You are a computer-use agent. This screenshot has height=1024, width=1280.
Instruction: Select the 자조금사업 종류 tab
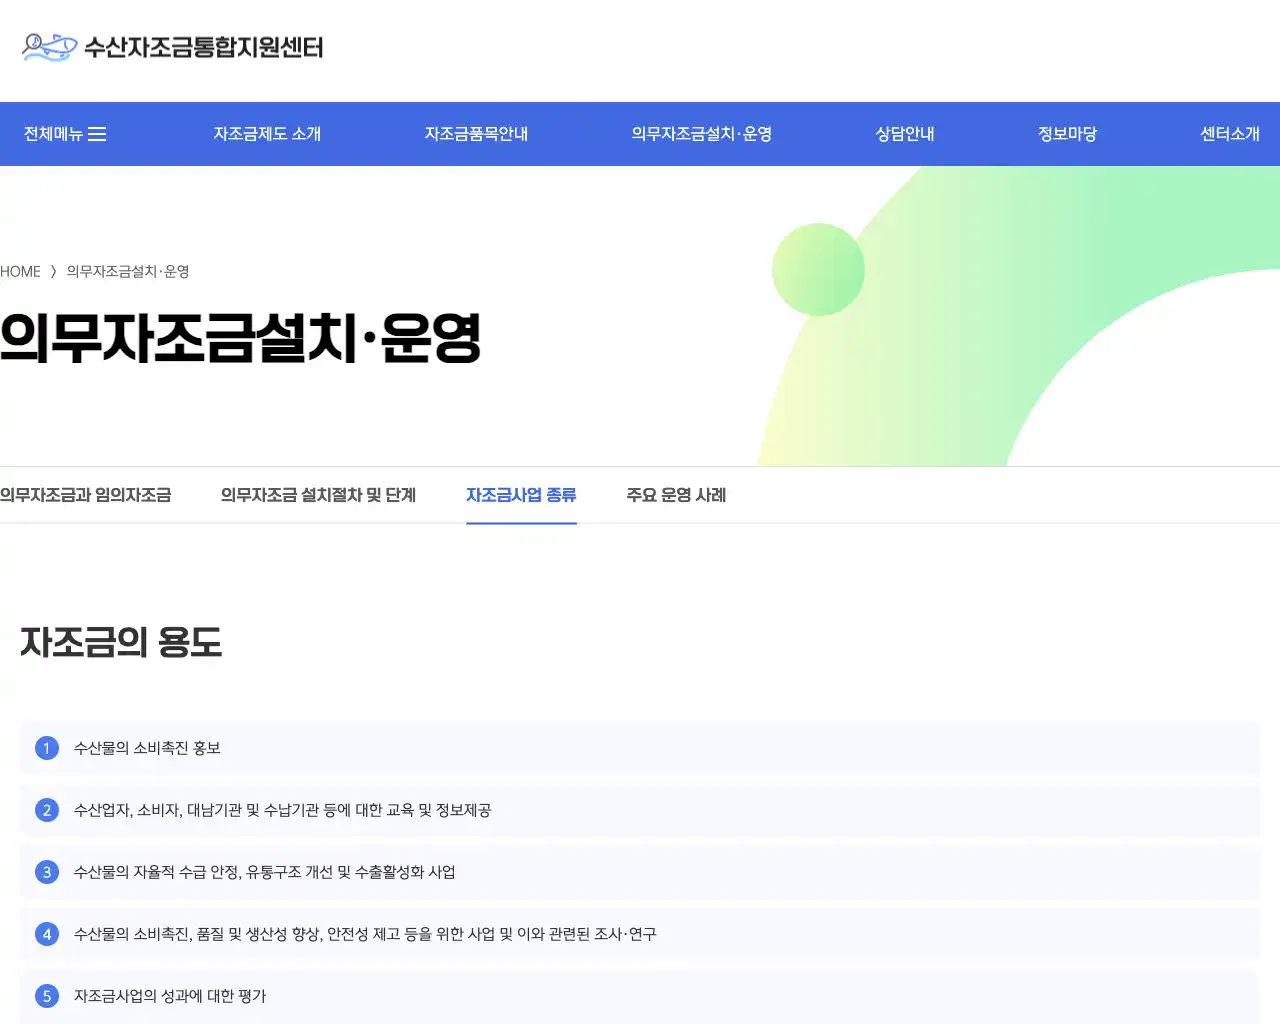click(521, 495)
